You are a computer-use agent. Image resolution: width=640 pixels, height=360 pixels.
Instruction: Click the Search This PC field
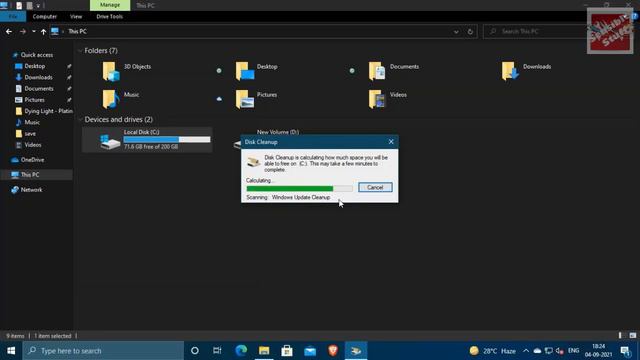click(535, 31)
